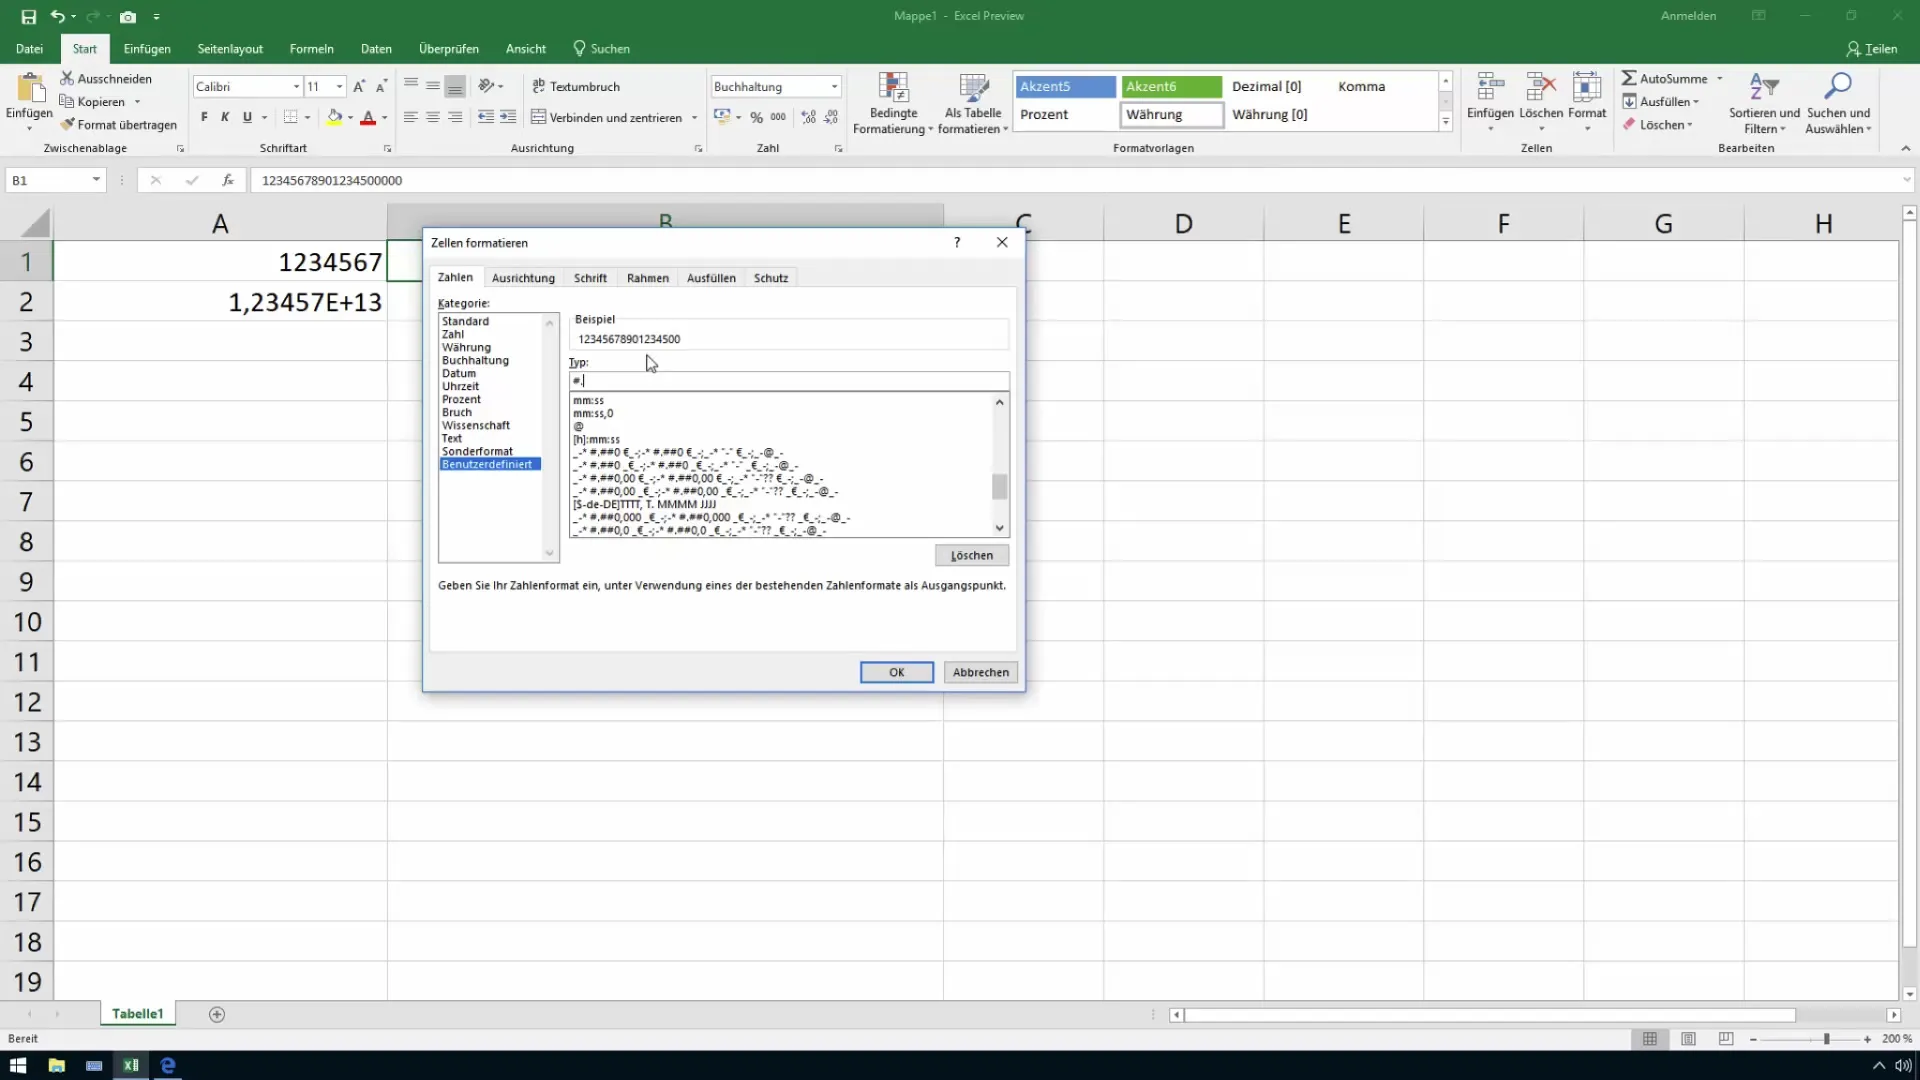Select the Währung formatting icon
The height and width of the screenshot is (1080, 1920).
tap(1158, 113)
